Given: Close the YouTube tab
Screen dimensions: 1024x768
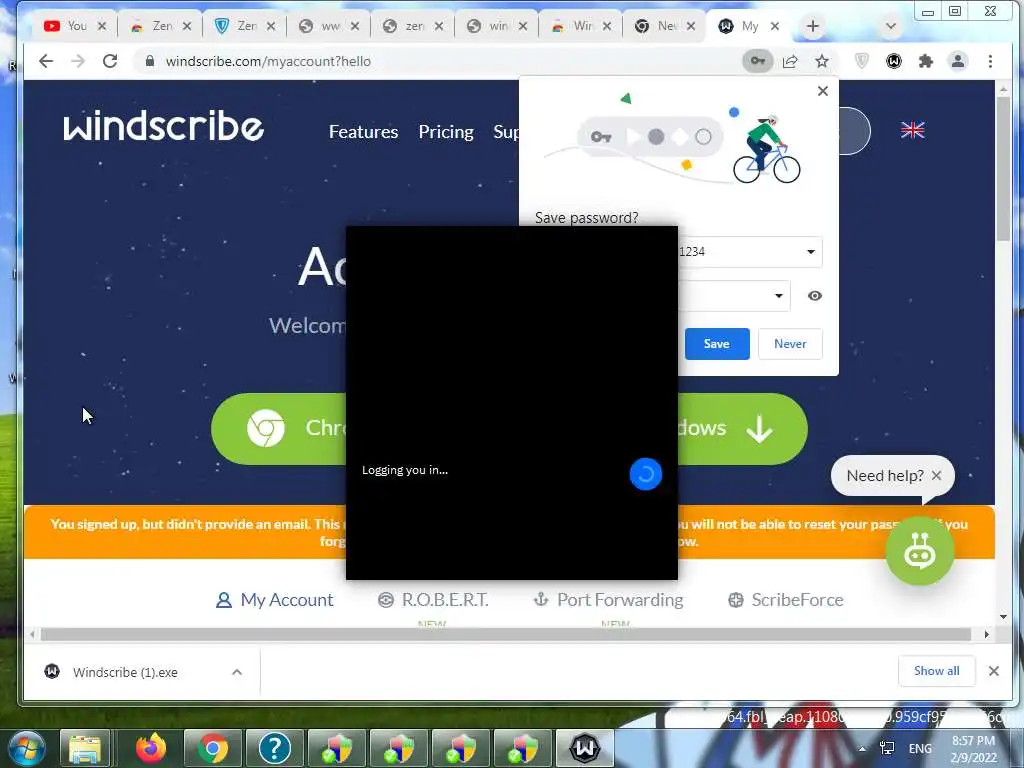Looking at the screenshot, I should point(102,26).
